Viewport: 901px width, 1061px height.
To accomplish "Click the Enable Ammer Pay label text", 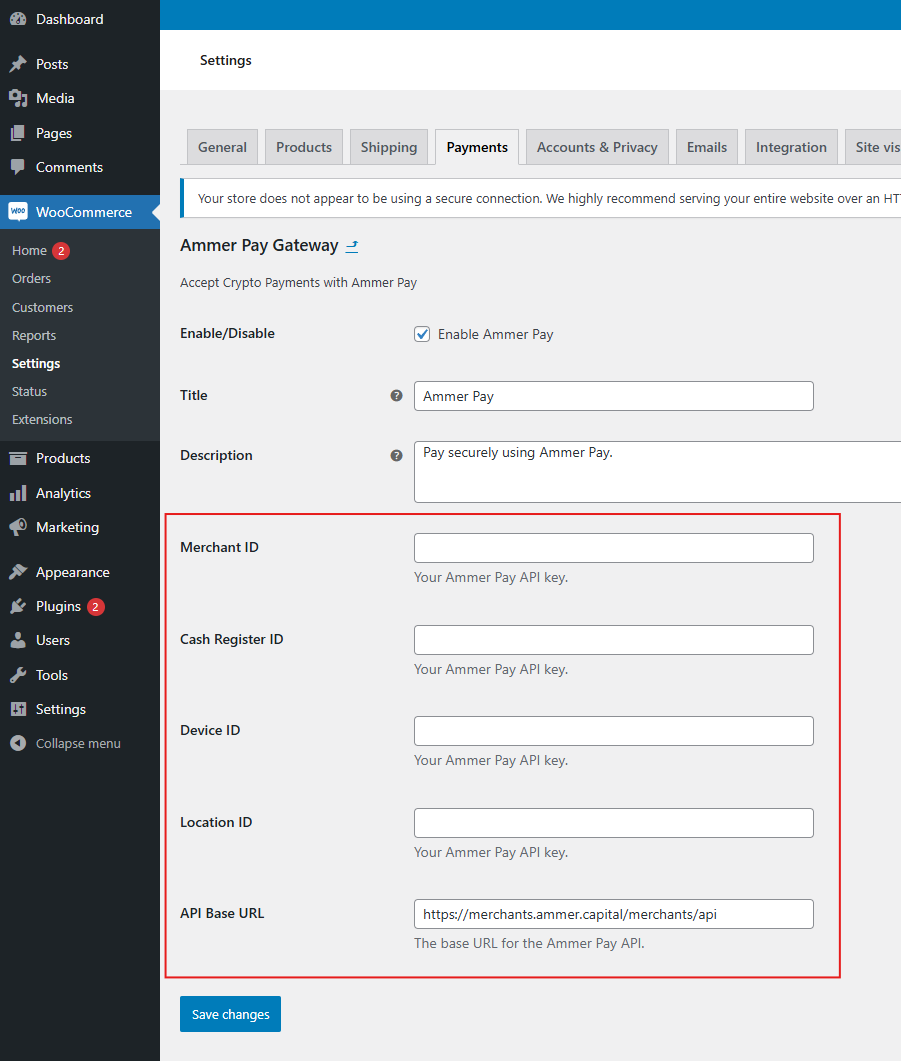I will pos(495,334).
